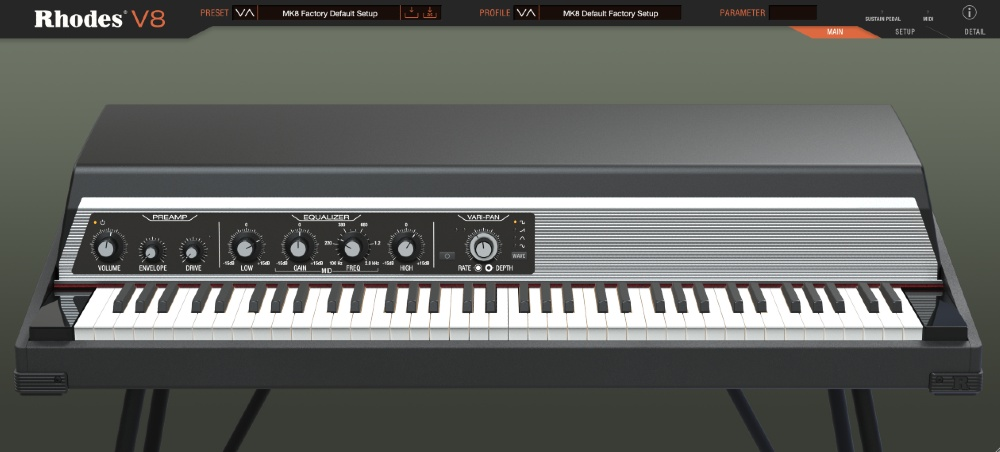1000x452 pixels.
Task: Select the Rate radio button
Action: pos(478,268)
